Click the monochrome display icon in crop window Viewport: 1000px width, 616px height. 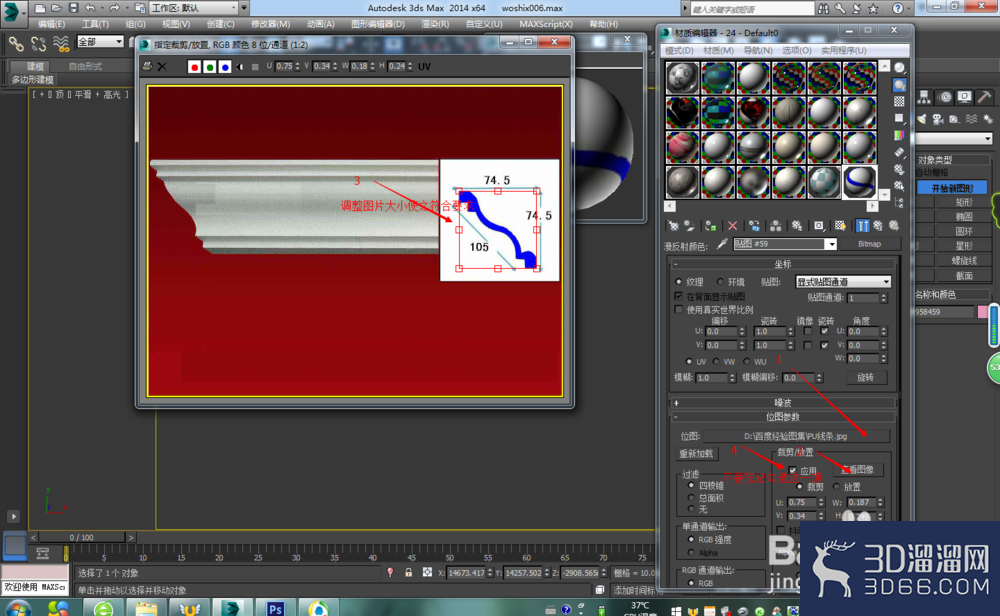click(x=255, y=67)
